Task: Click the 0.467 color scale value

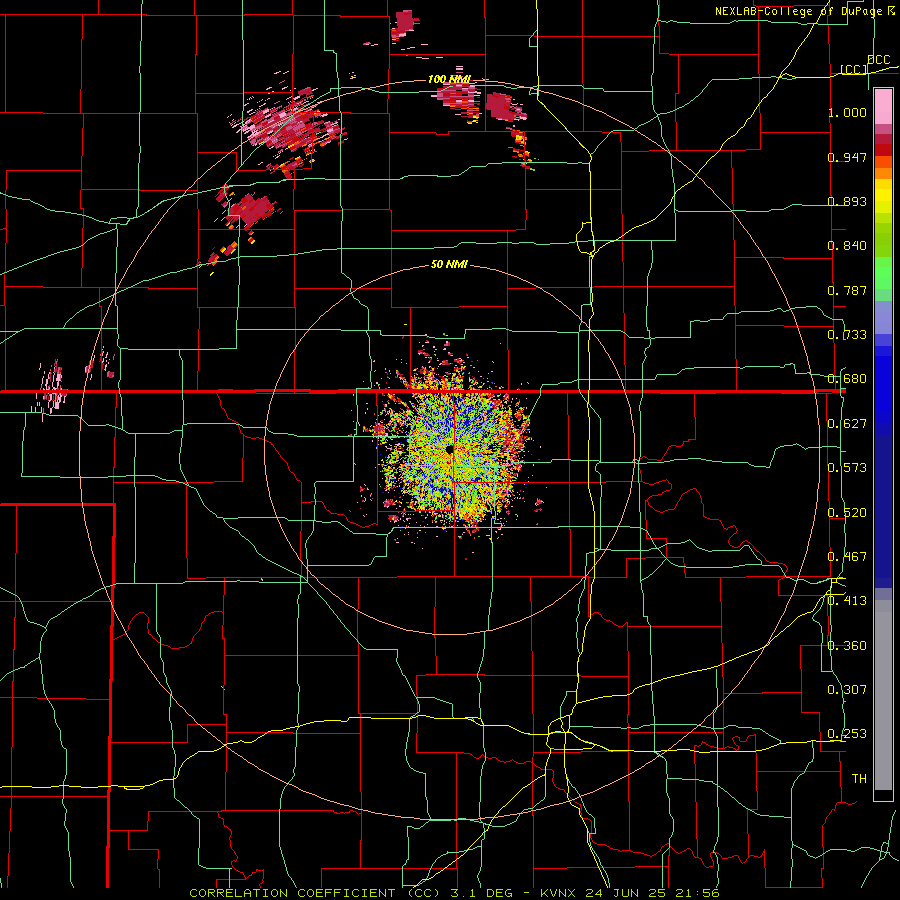Action: click(847, 557)
